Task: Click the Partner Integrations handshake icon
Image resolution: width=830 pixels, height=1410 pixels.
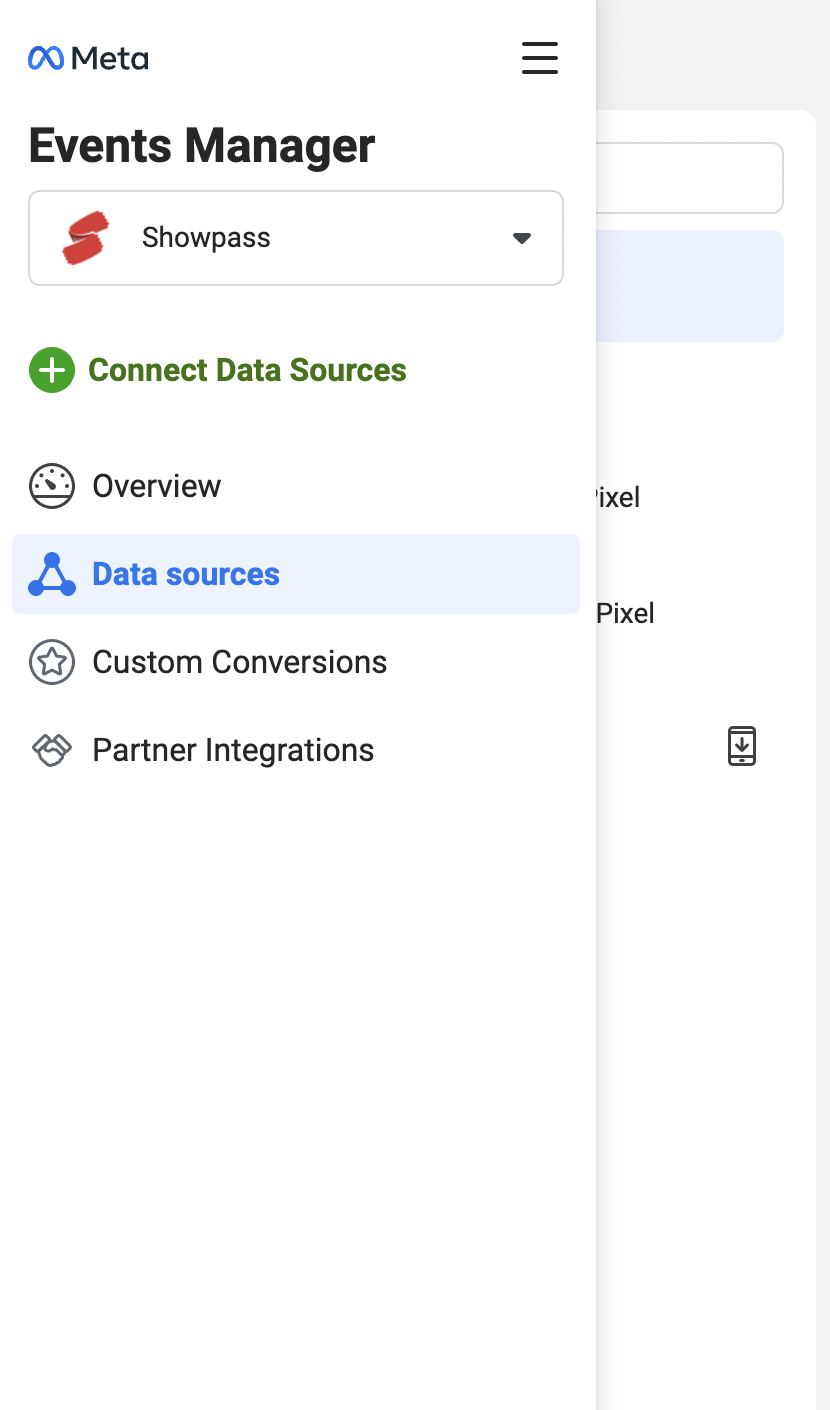Action: (x=52, y=750)
